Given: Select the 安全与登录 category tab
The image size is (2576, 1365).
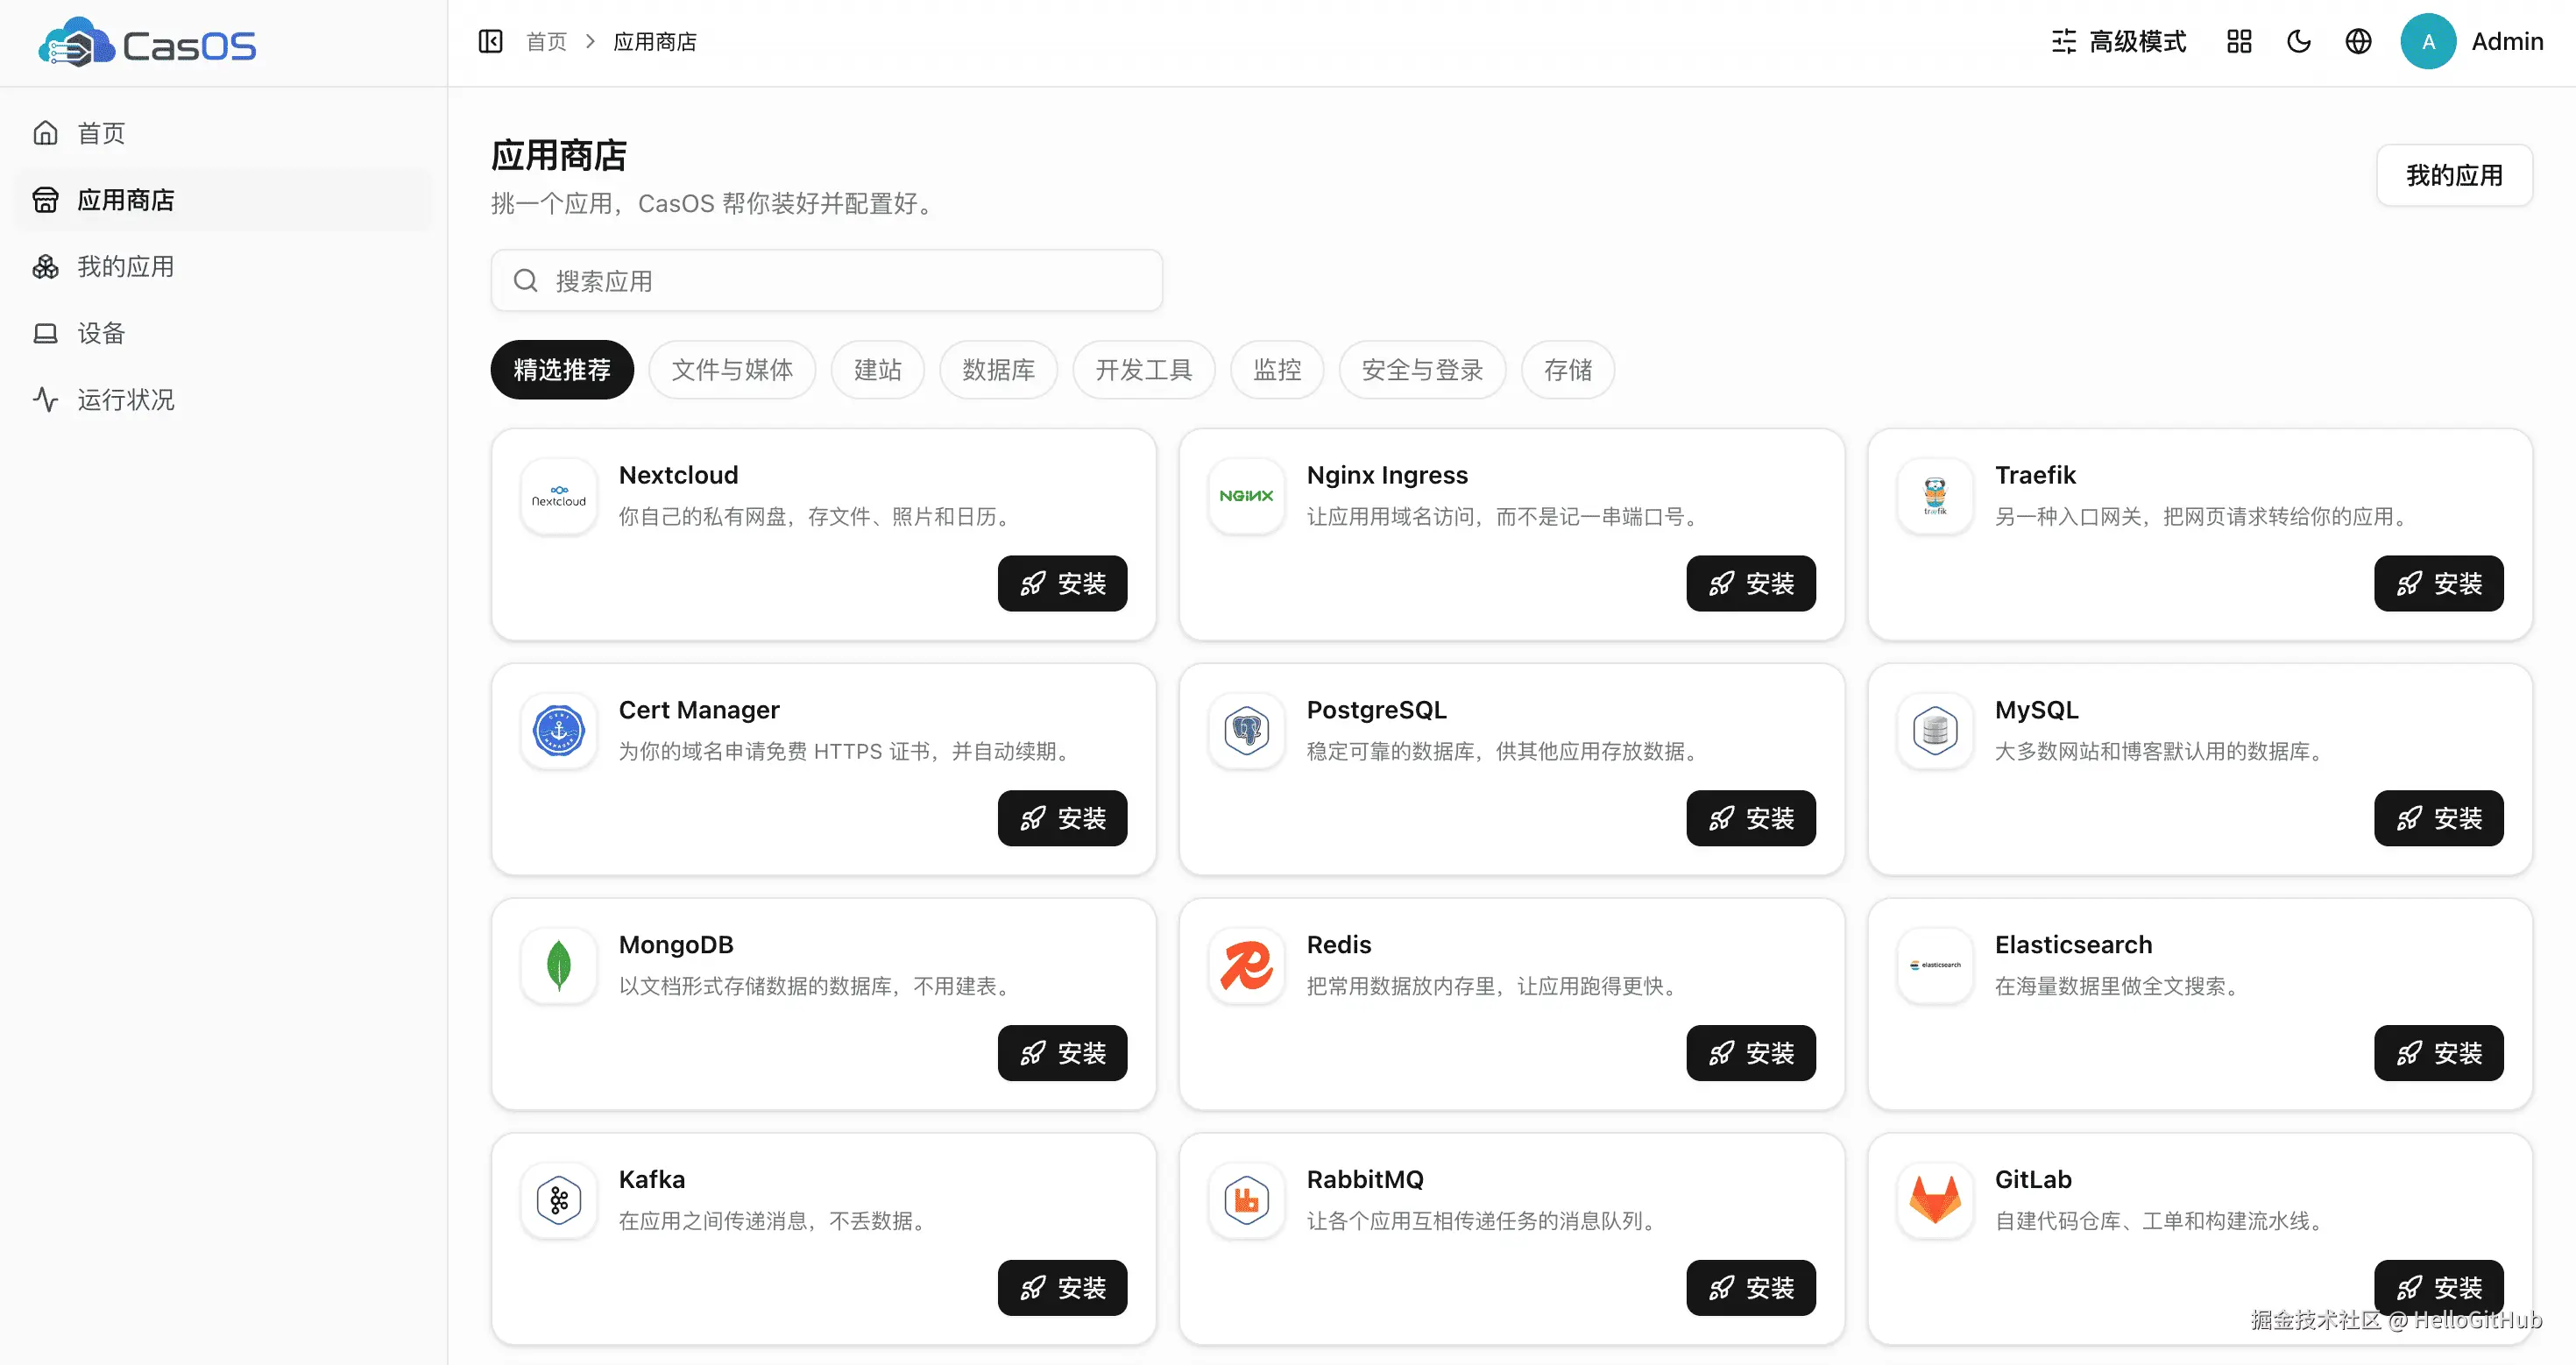Looking at the screenshot, I should coord(1422,370).
